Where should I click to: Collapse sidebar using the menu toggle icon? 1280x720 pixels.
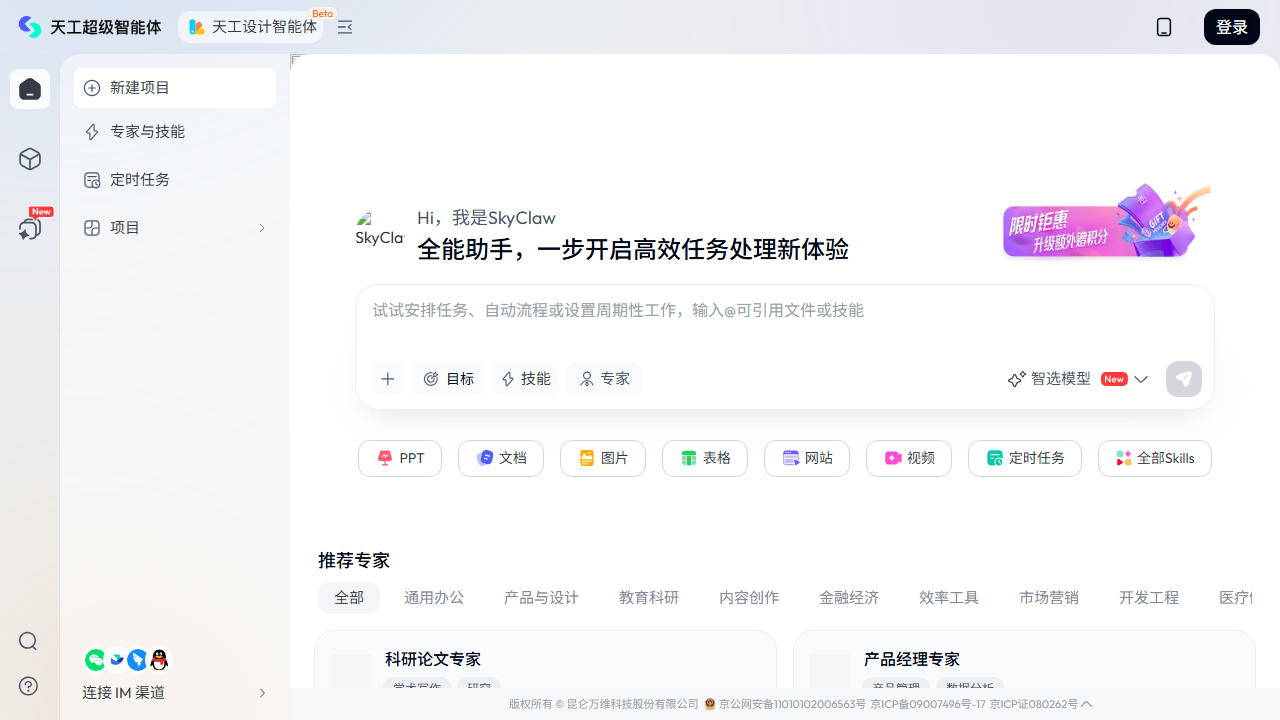coord(345,27)
